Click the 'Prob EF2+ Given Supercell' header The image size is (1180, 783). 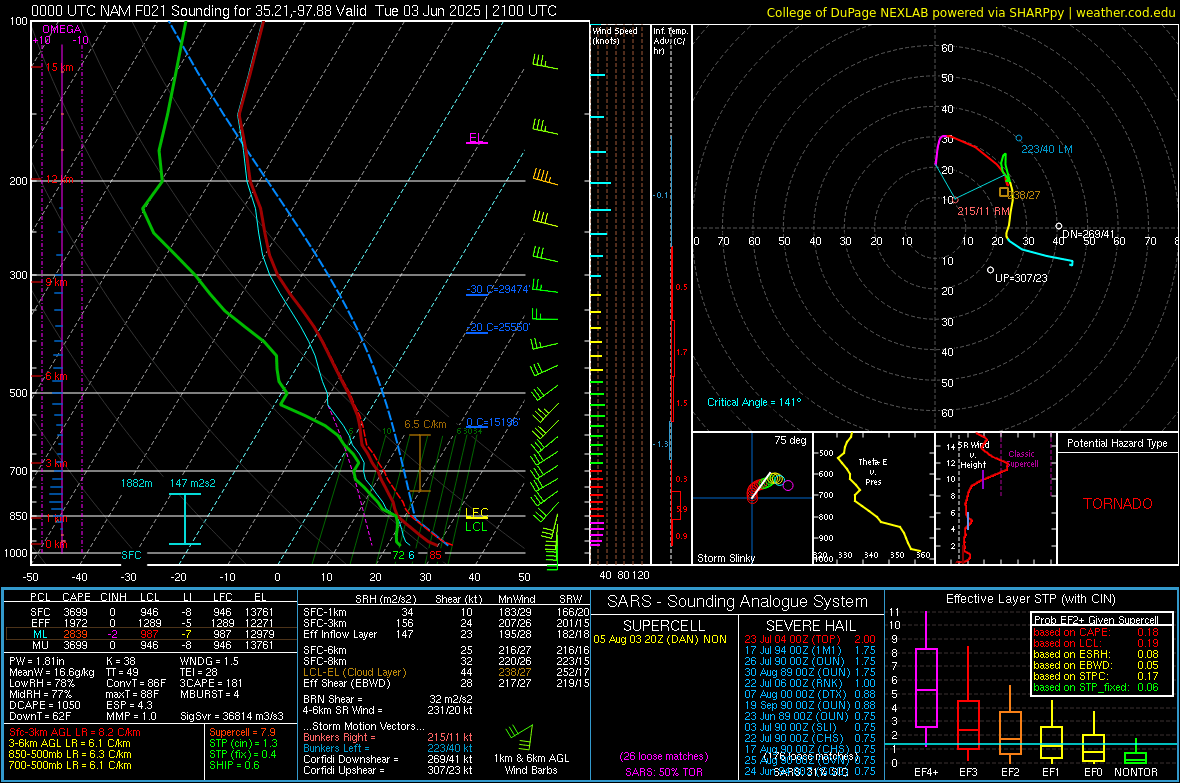[x=1096, y=620]
